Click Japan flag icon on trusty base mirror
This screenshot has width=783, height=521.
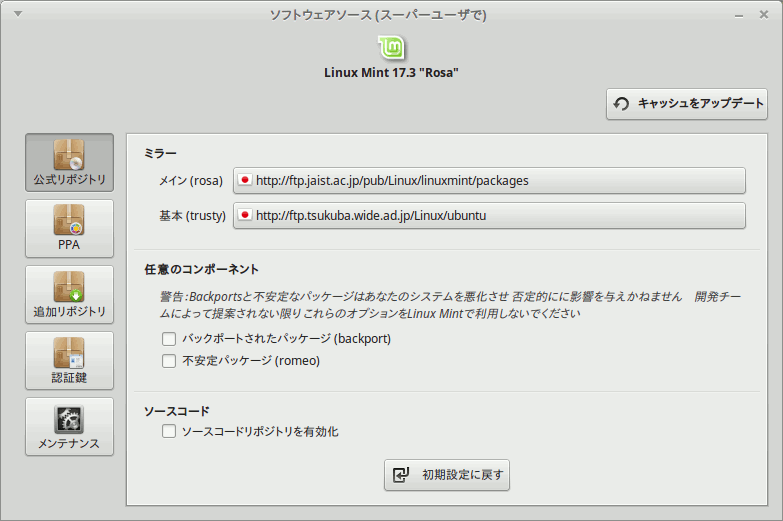point(245,215)
